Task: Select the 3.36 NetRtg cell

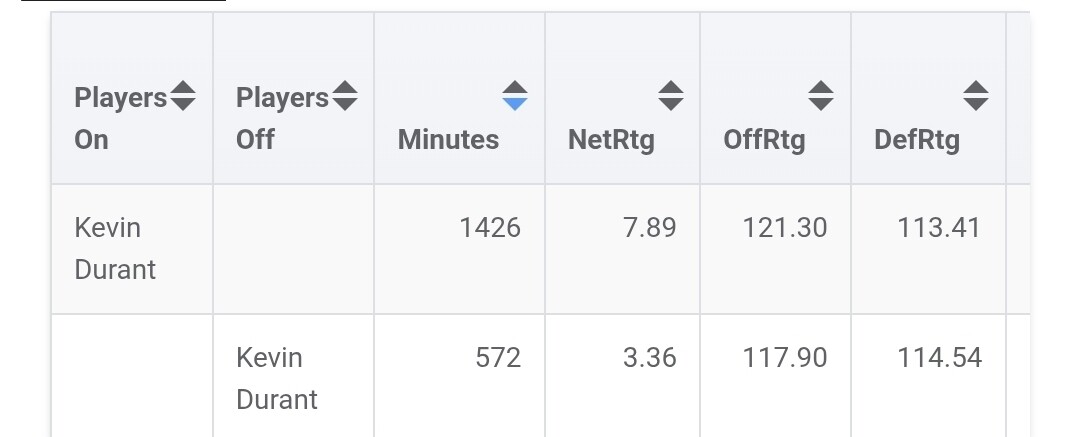Action: [650, 358]
